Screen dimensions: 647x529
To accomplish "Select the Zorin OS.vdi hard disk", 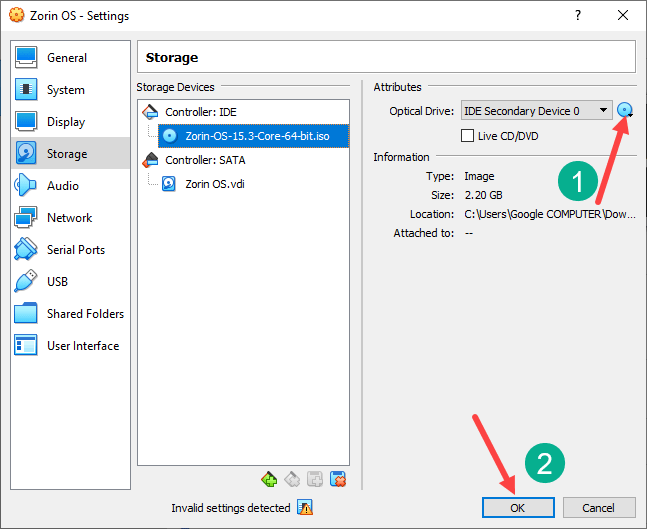I will 215,184.
